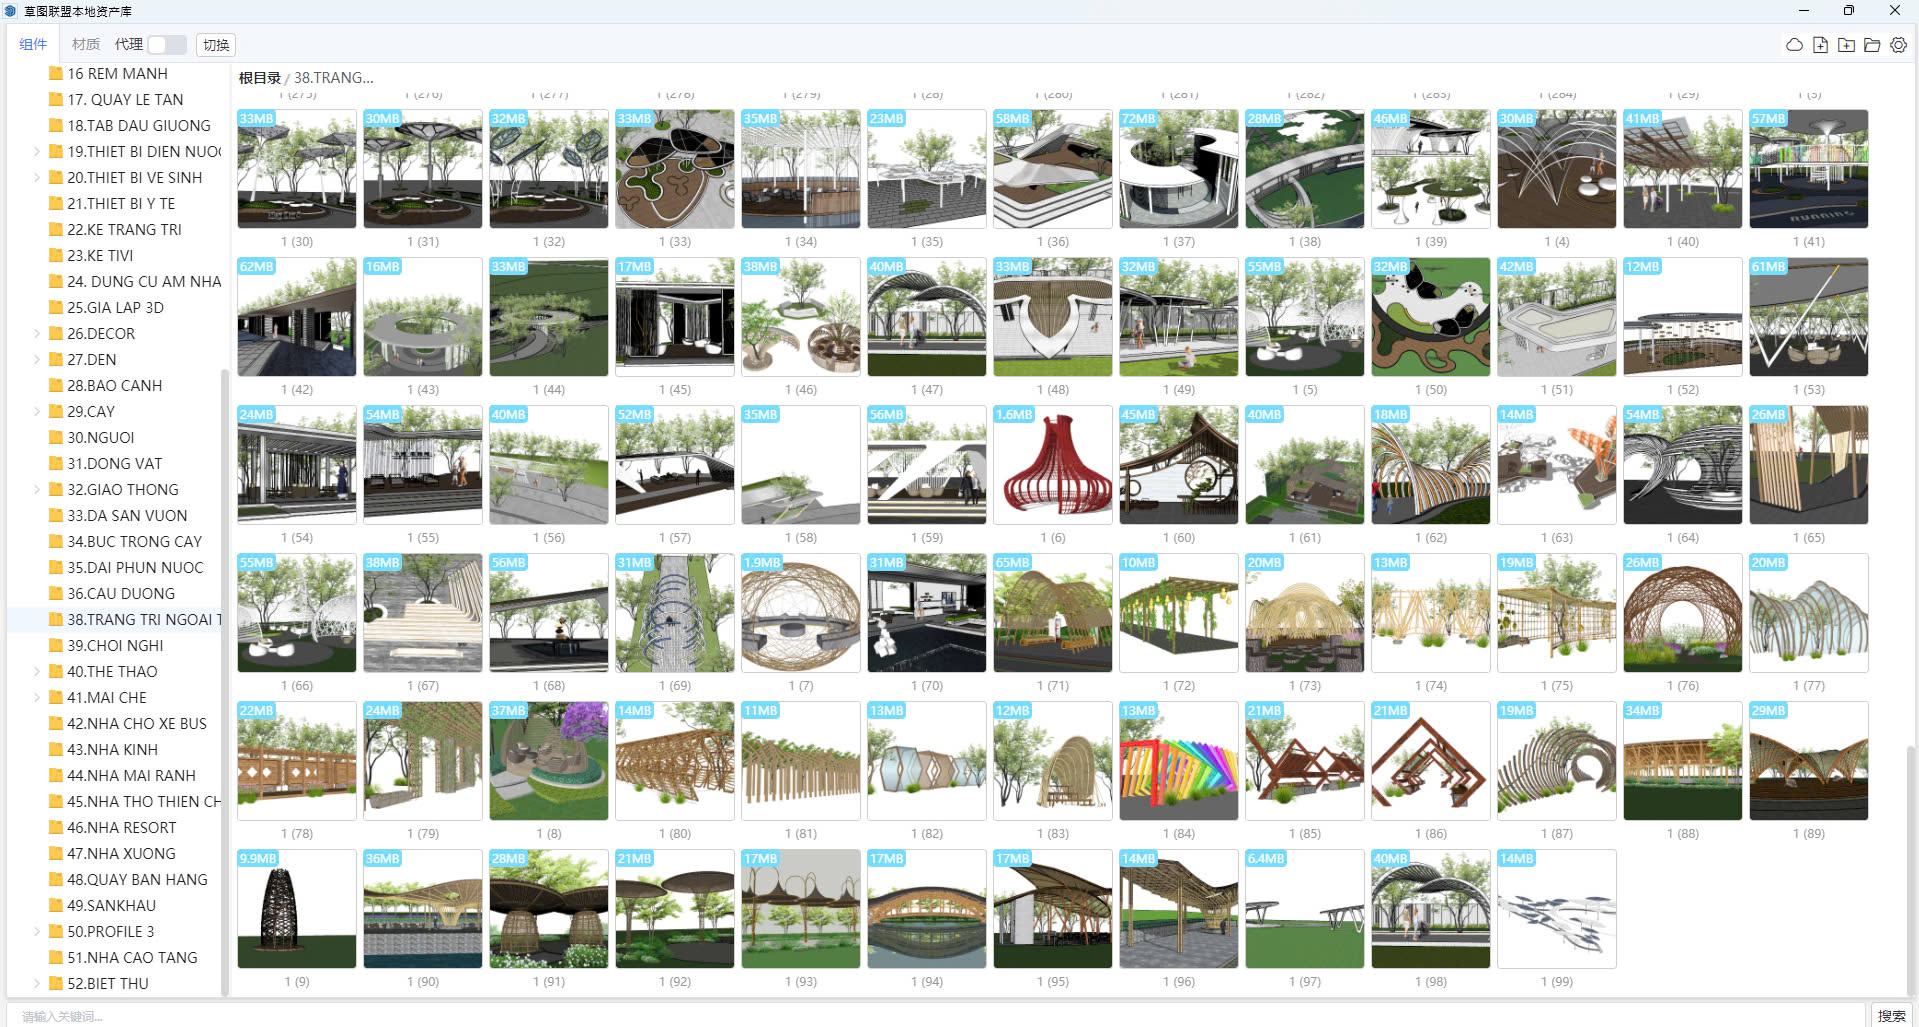This screenshot has width=1919, height=1027.
Task: Switch to the 材质 tab
Action: [86, 45]
